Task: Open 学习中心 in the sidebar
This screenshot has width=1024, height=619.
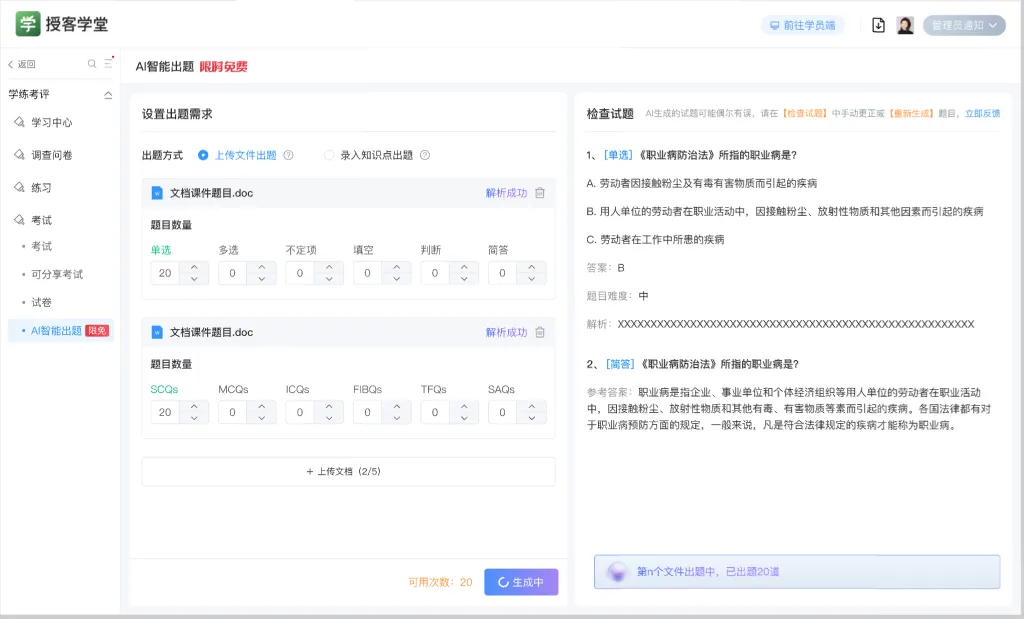Action: click(x=51, y=122)
